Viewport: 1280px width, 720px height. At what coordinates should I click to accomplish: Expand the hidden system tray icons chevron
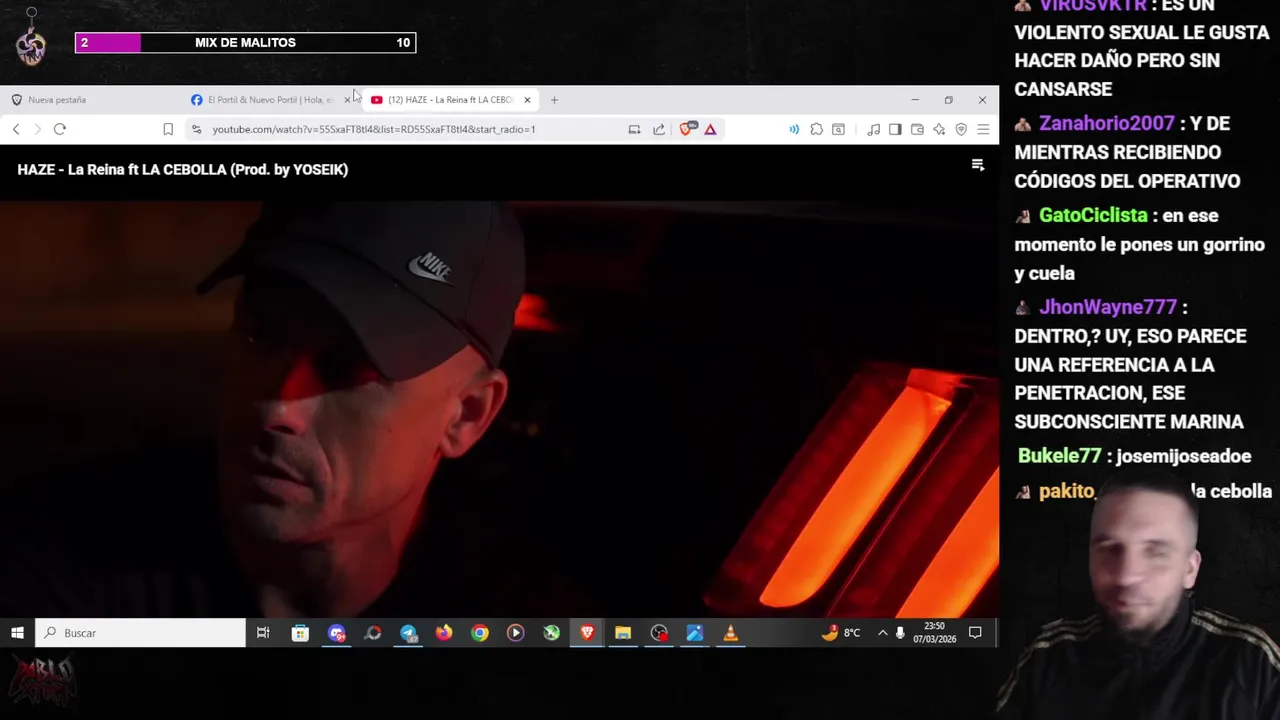[882, 632]
